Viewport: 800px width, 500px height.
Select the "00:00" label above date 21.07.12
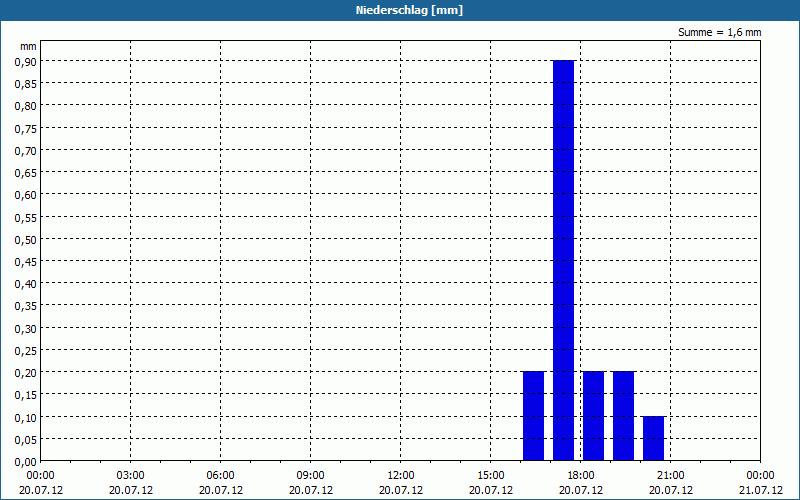(760, 476)
